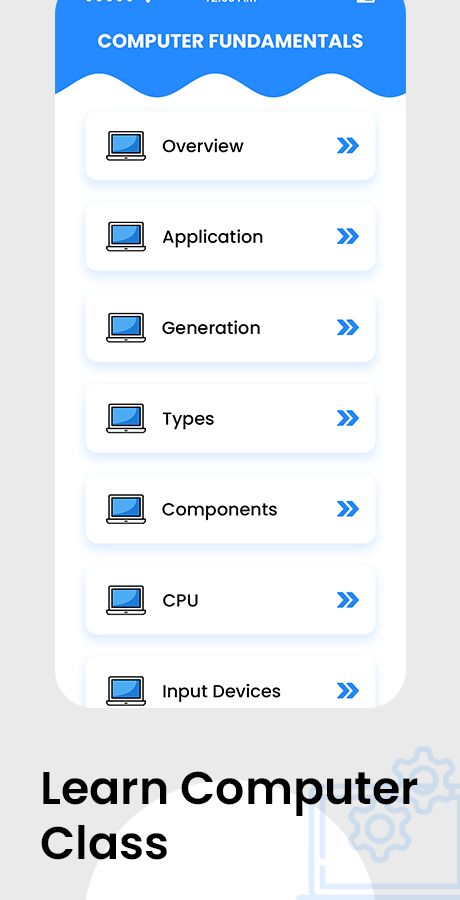The image size is (460, 900).
Task: Click the laptop icon next to Types
Action: [126, 418]
